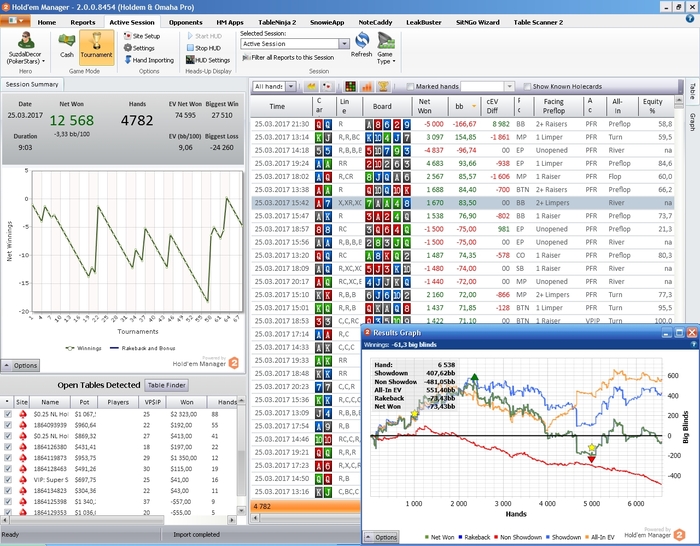Open the Selected Session dropdown
This screenshot has height=546, width=700.
(x=344, y=44)
